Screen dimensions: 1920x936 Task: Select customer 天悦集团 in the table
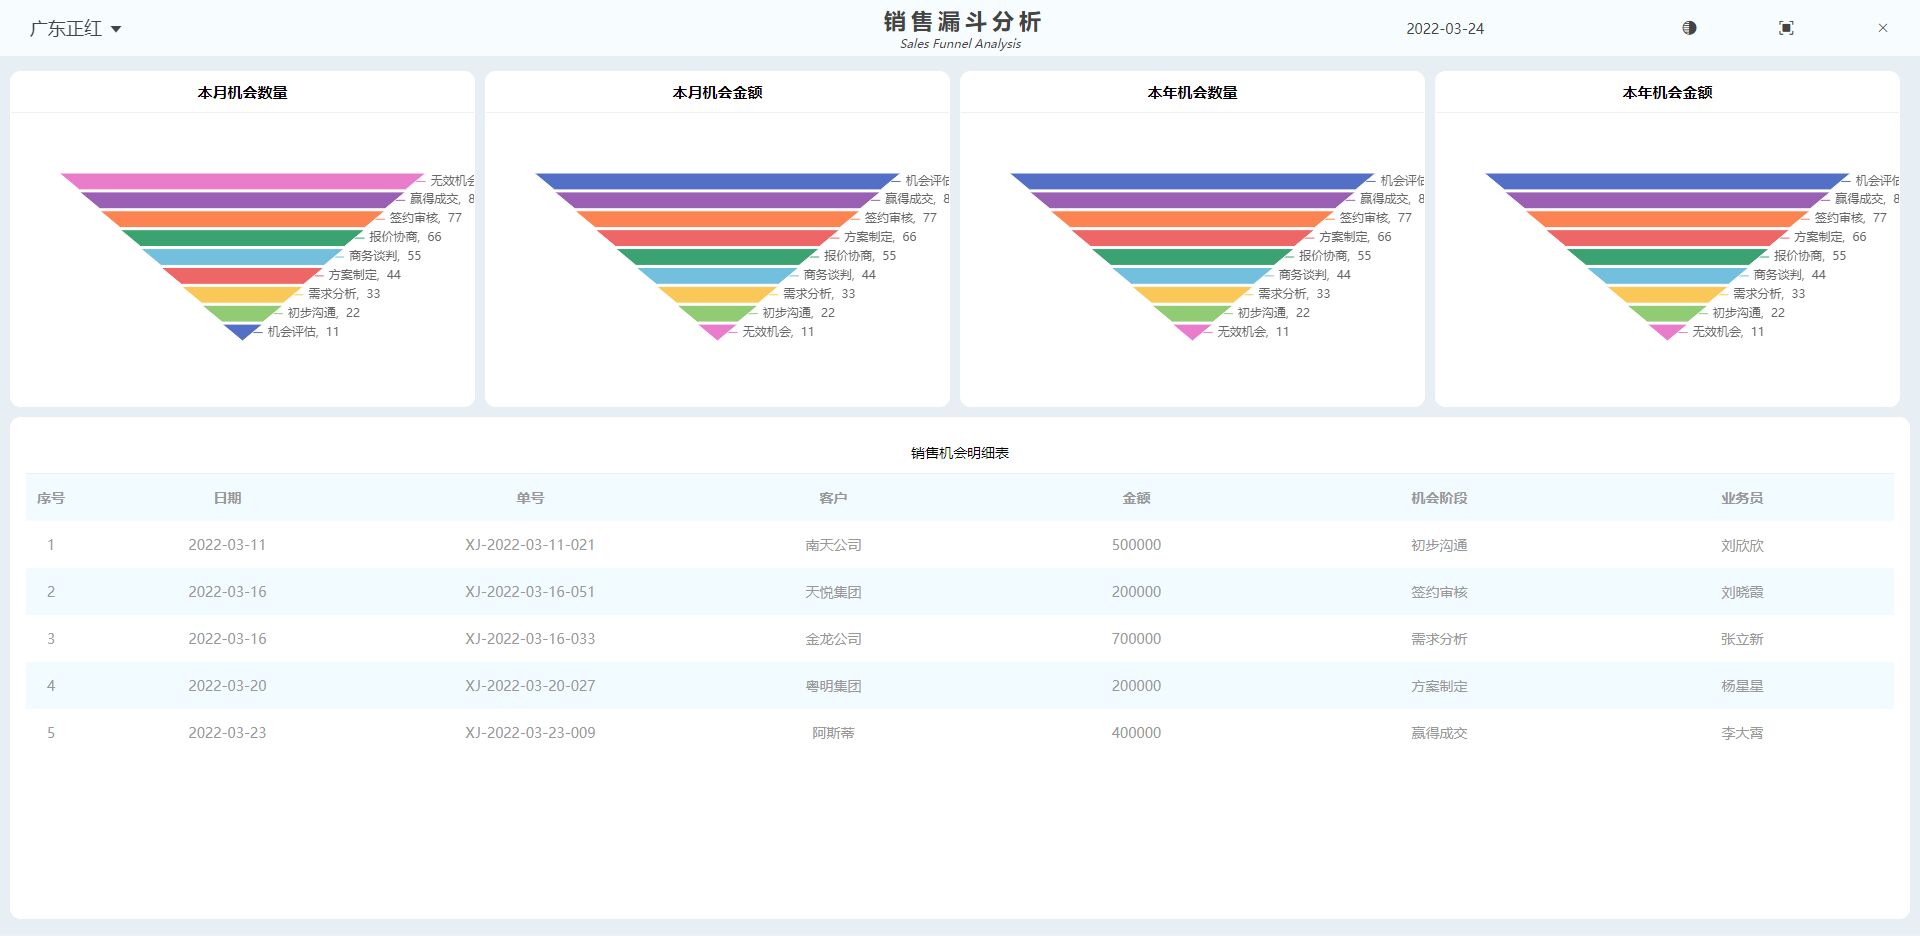coord(833,592)
